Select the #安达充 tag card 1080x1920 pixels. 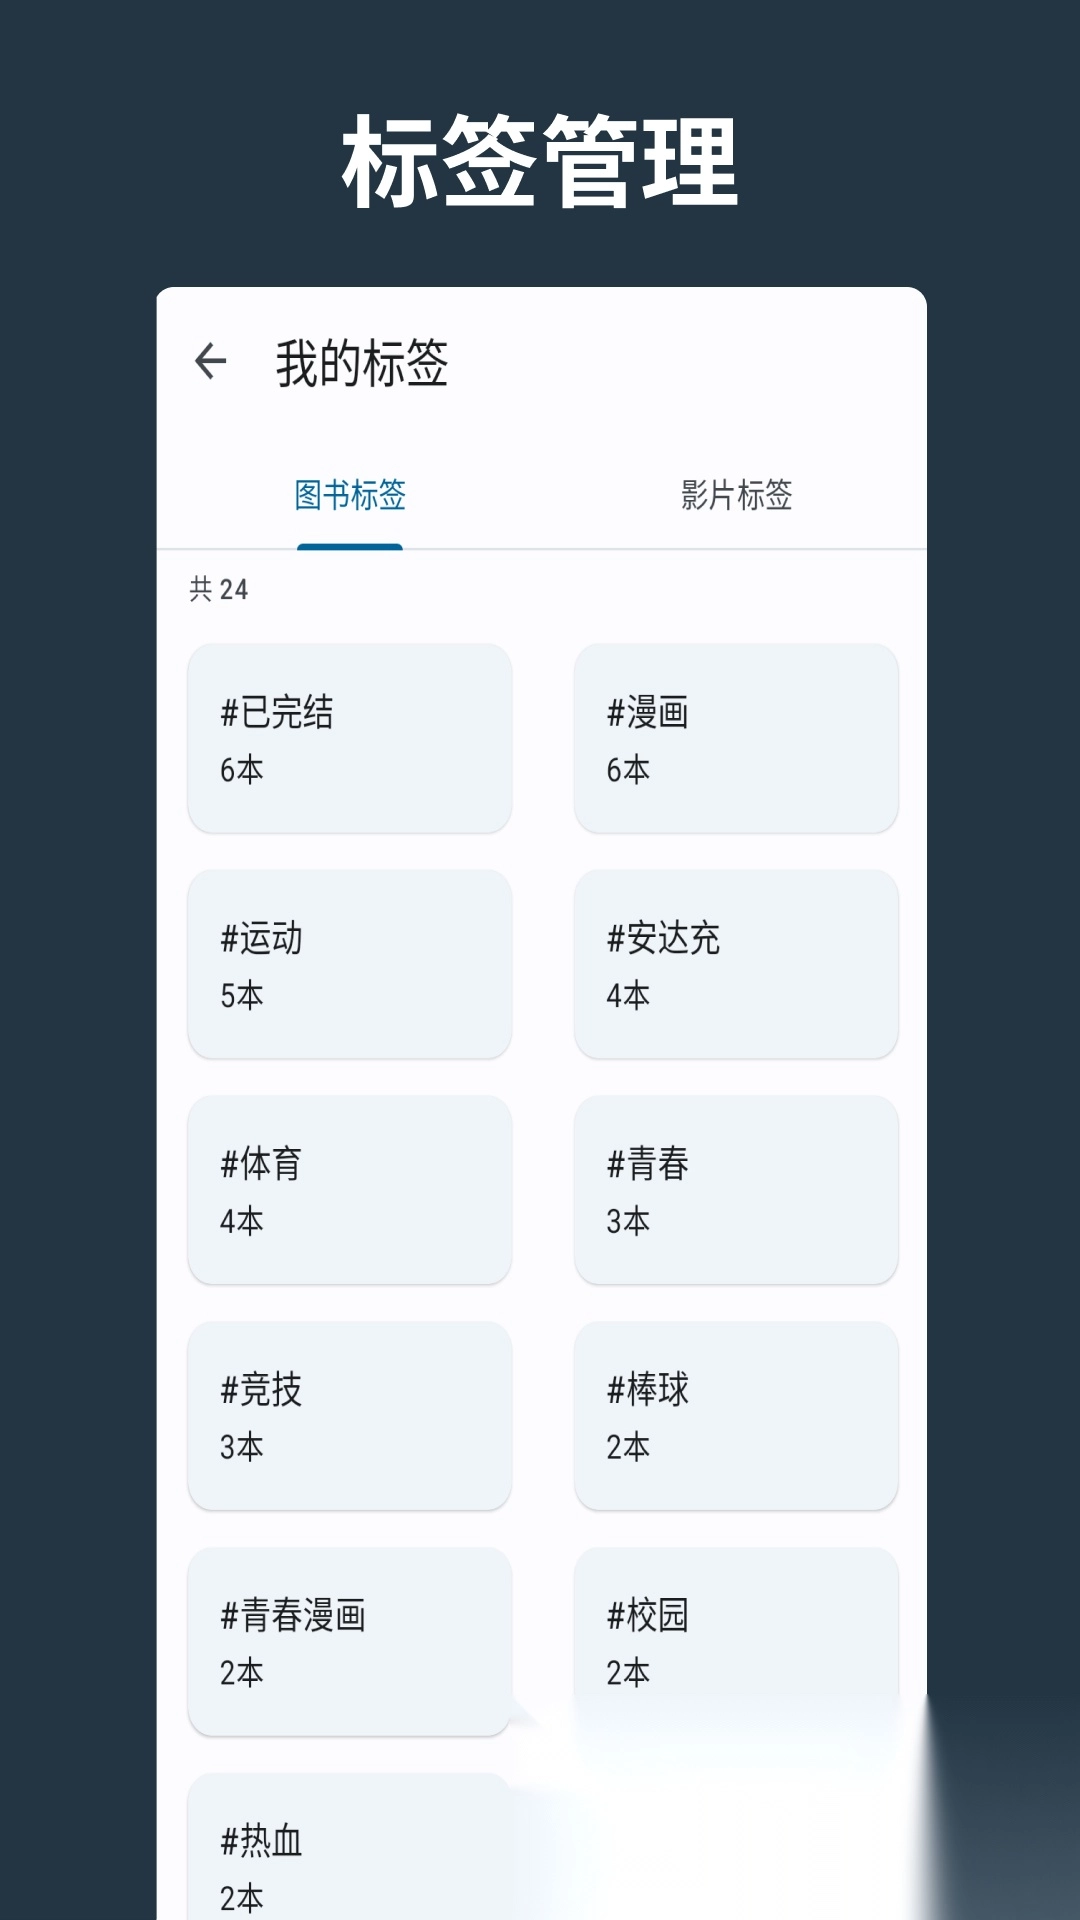[x=735, y=963]
